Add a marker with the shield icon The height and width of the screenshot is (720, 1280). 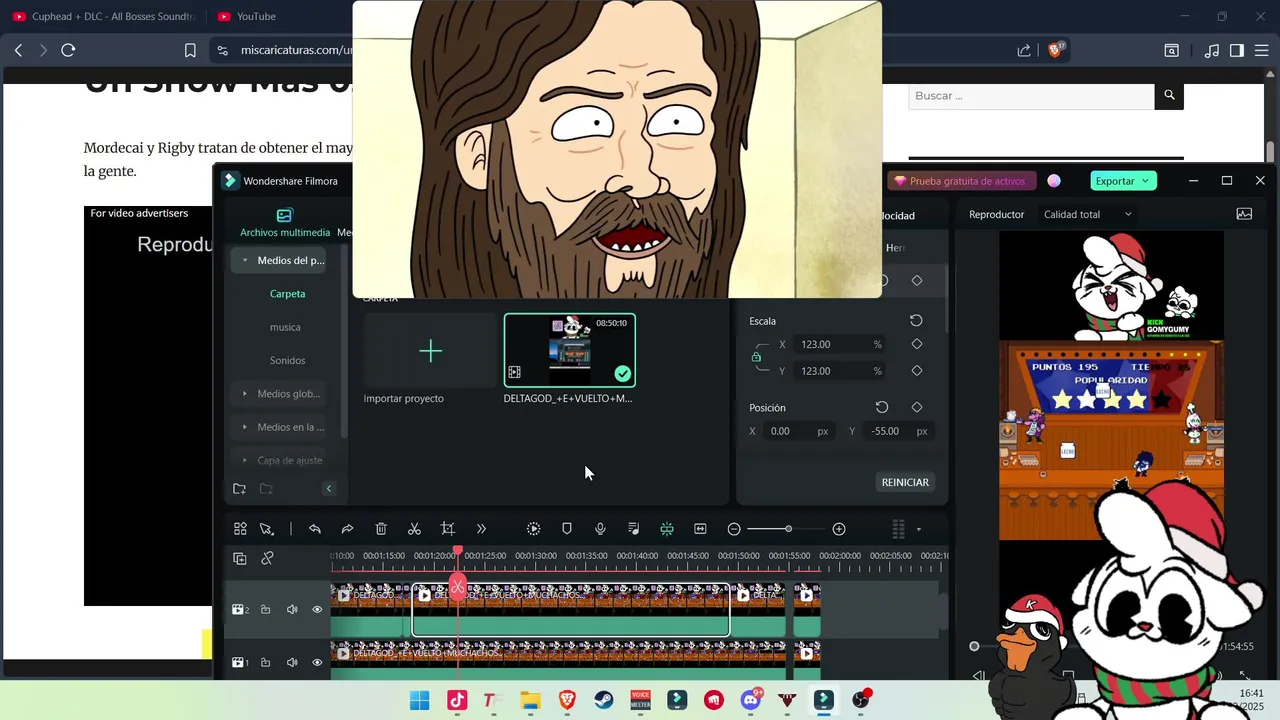tap(567, 529)
